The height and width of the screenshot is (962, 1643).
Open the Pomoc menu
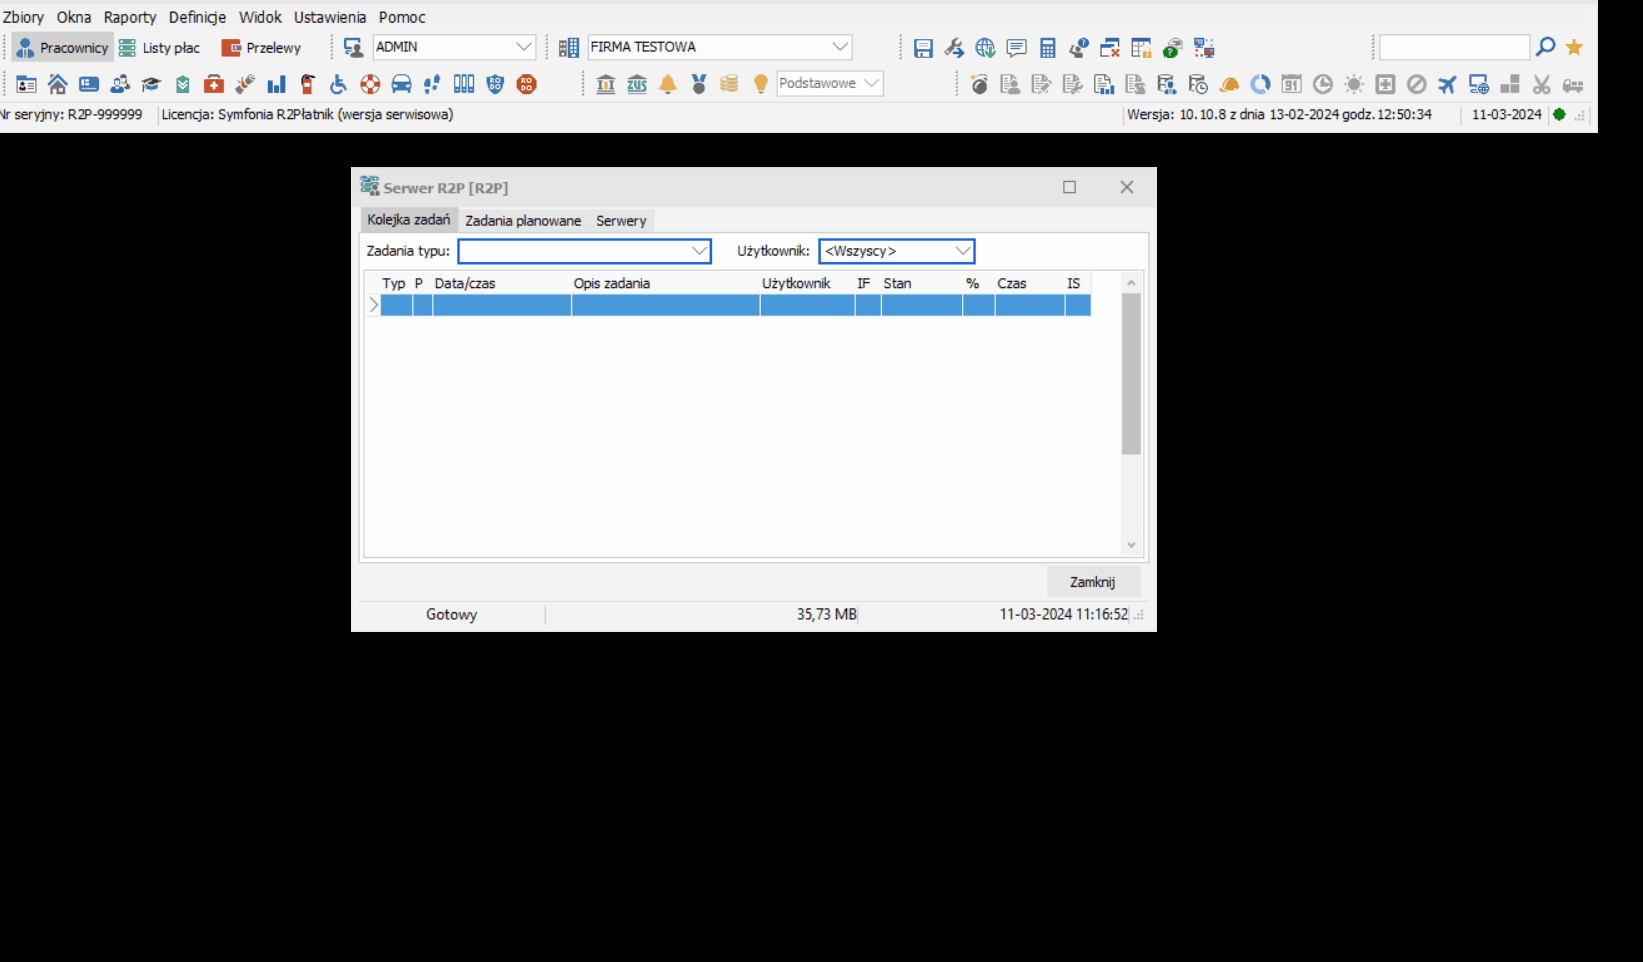click(x=402, y=17)
